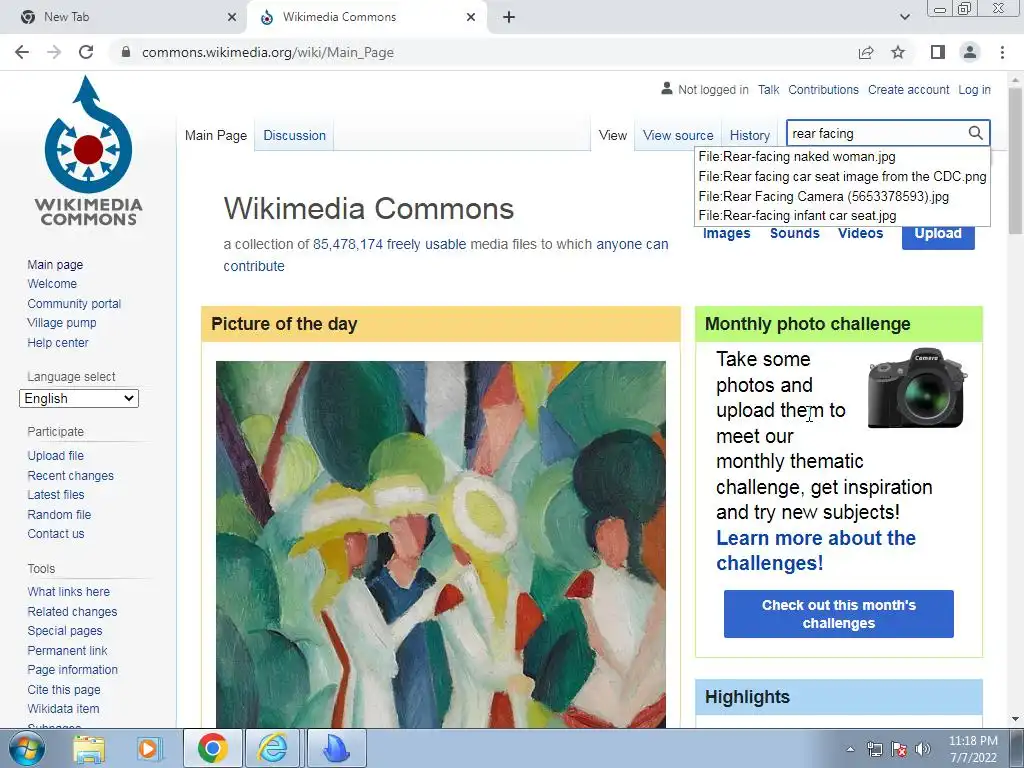Click the Picture of the day painting

click(x=441, y=544)
